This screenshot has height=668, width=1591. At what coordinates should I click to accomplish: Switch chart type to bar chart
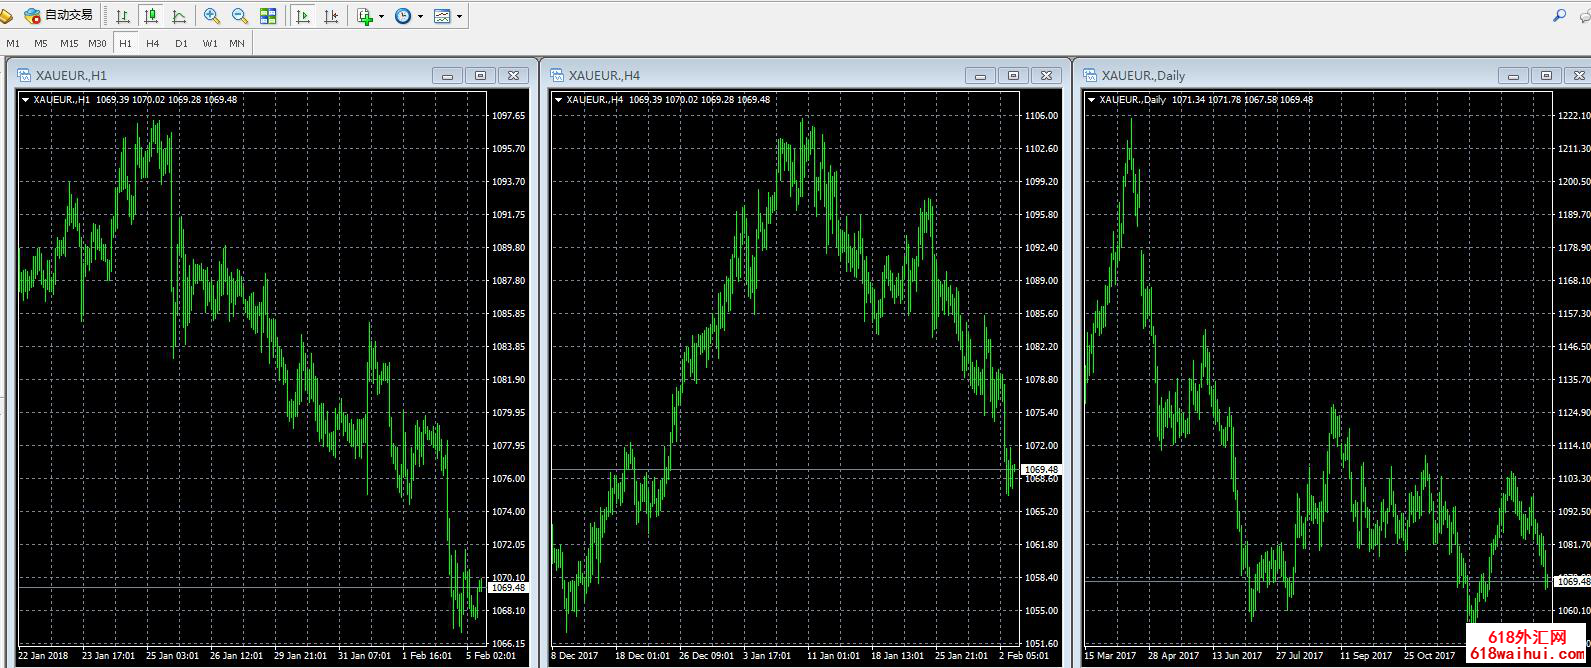coord(122,16)
